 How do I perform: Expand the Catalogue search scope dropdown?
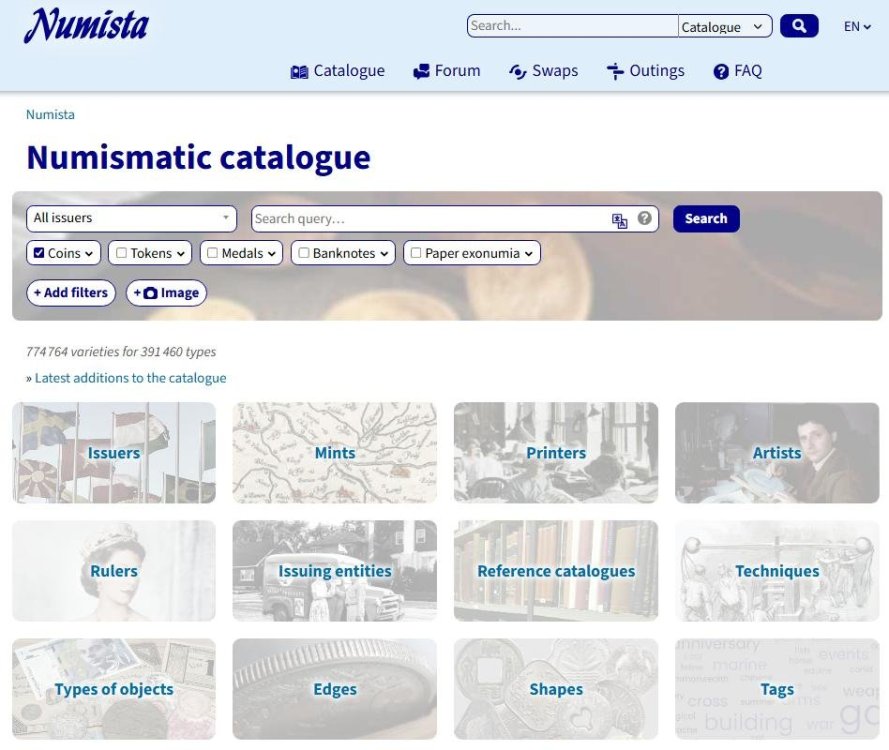725,27
